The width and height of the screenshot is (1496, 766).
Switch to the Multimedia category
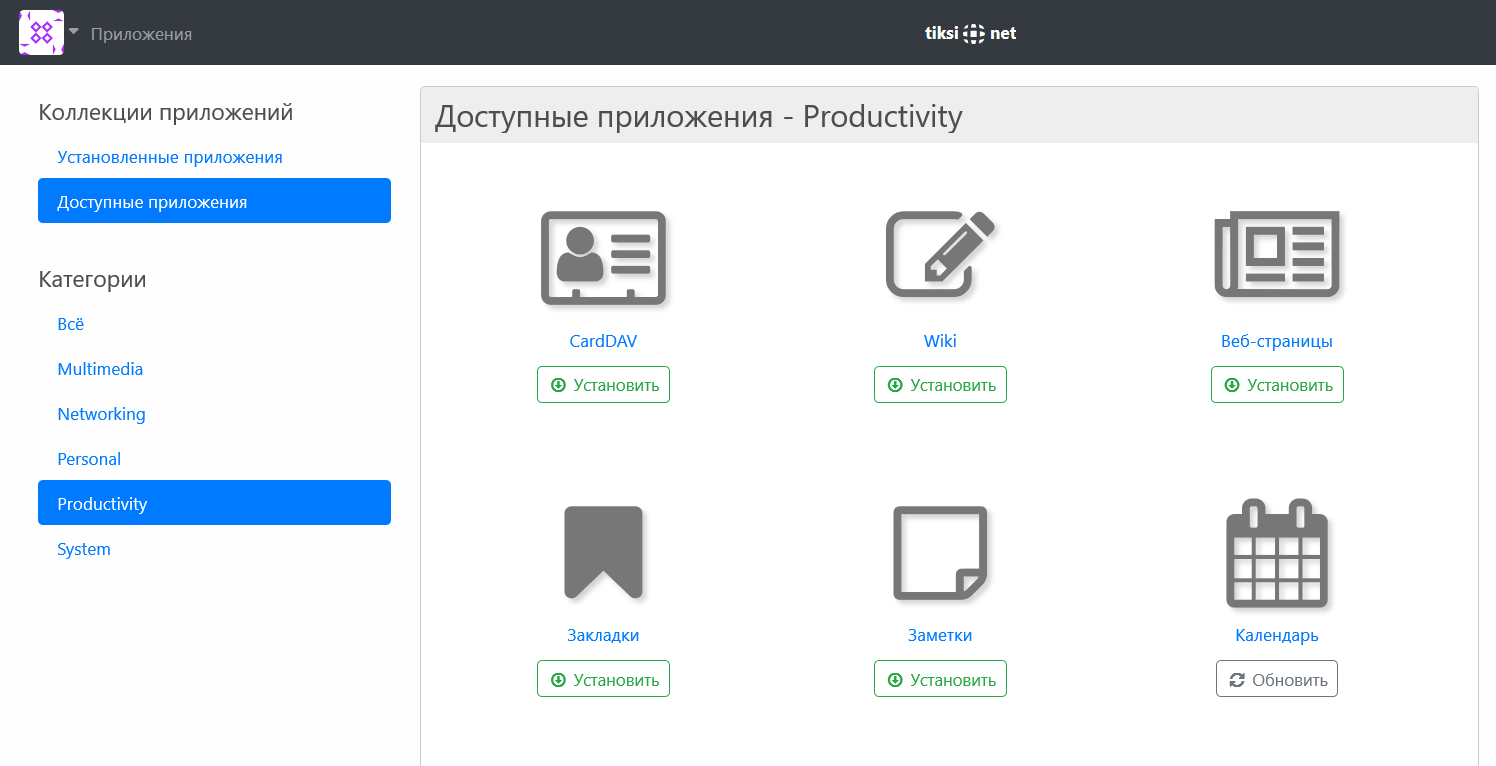pyautogui.click(x=100, y=369)
